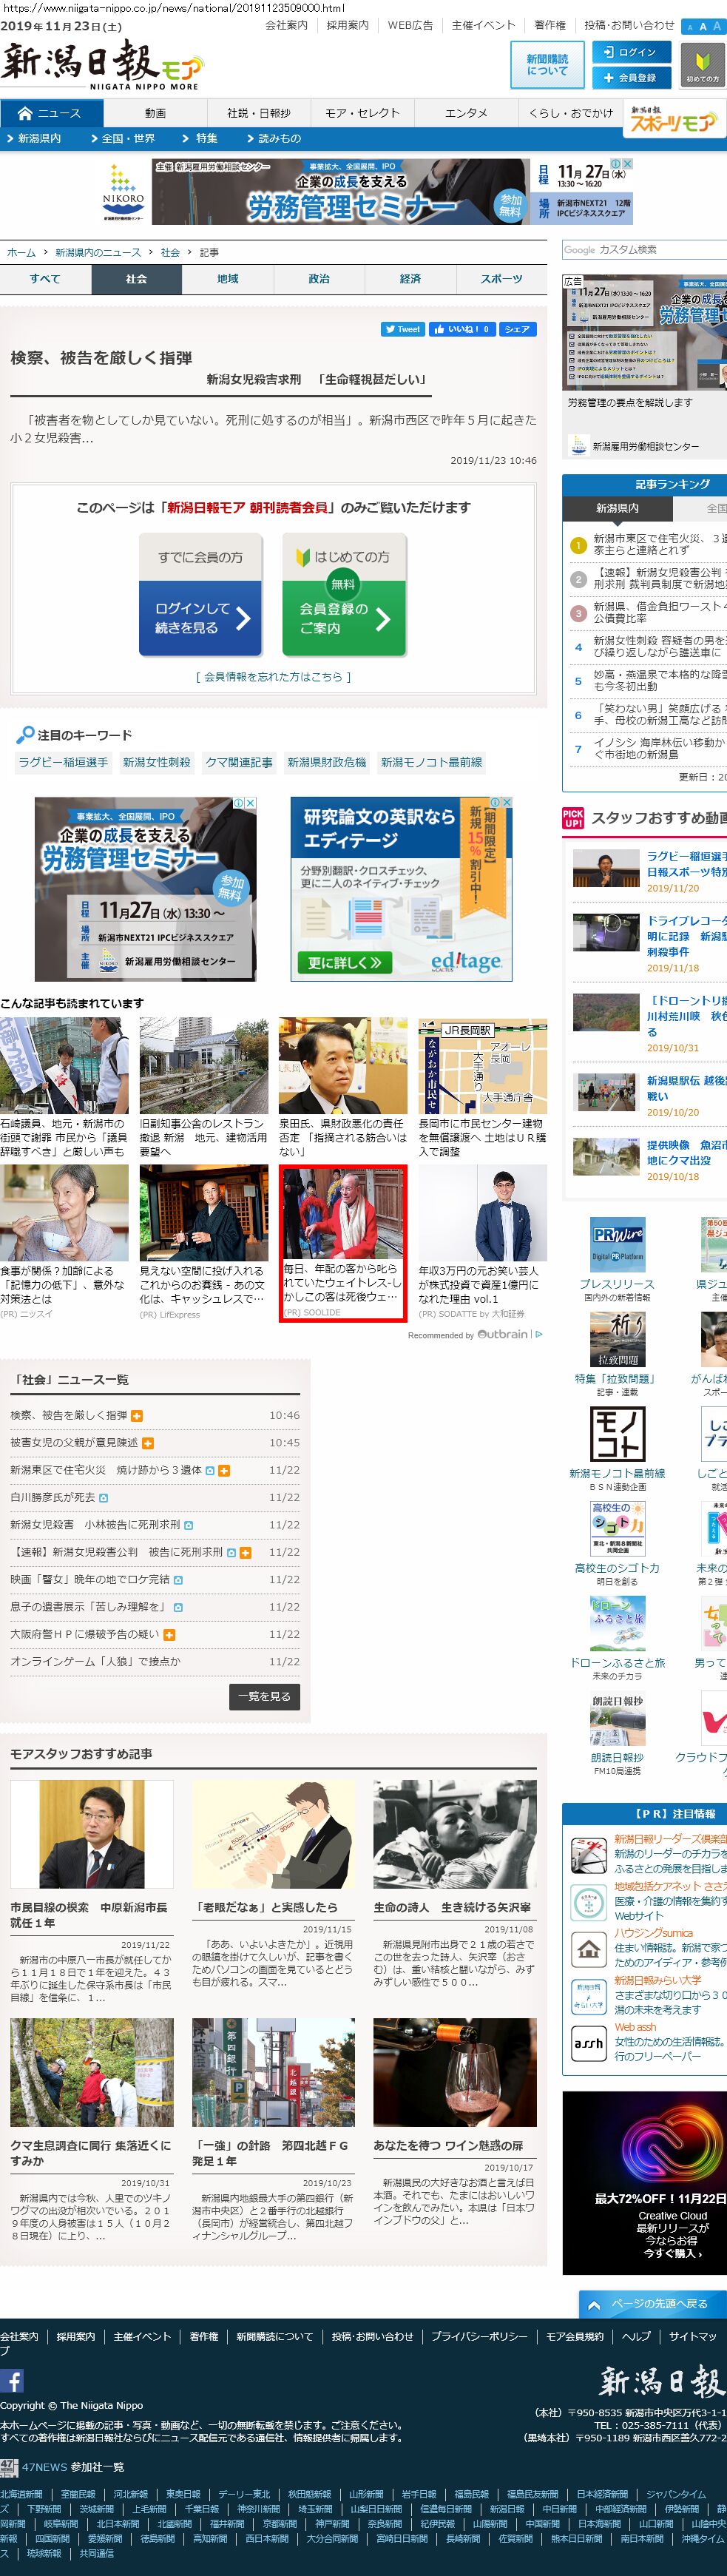727x2576 pixels.
Task: Select the largest font size A button
Action: (717, 27)
